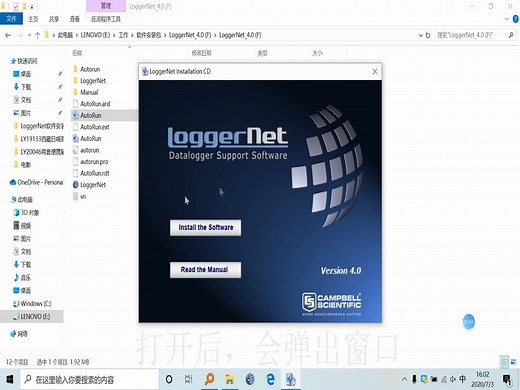Image resolution: width=520 pixels, height=390 pixels.
Task: Go back with the Explorer back arrow
Action: tap(8, 35)
